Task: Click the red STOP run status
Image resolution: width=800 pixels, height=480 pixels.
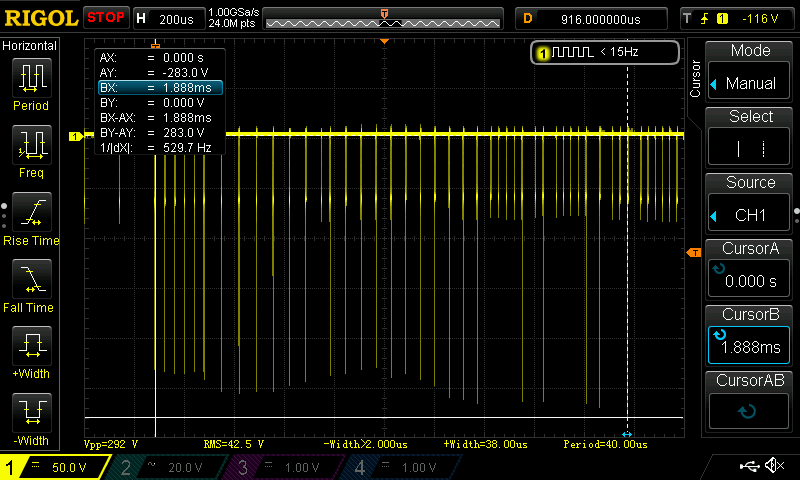Action: [105, 18]
